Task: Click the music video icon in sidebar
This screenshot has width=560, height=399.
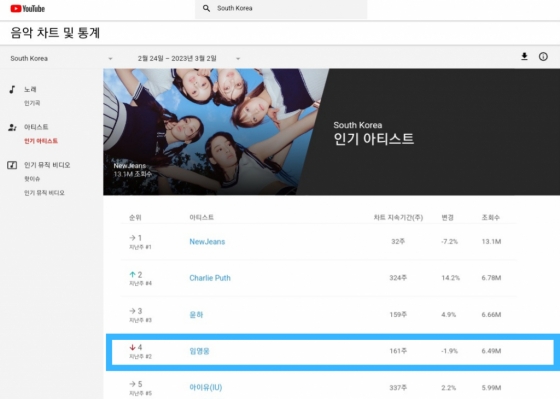Action: [12, 165]
